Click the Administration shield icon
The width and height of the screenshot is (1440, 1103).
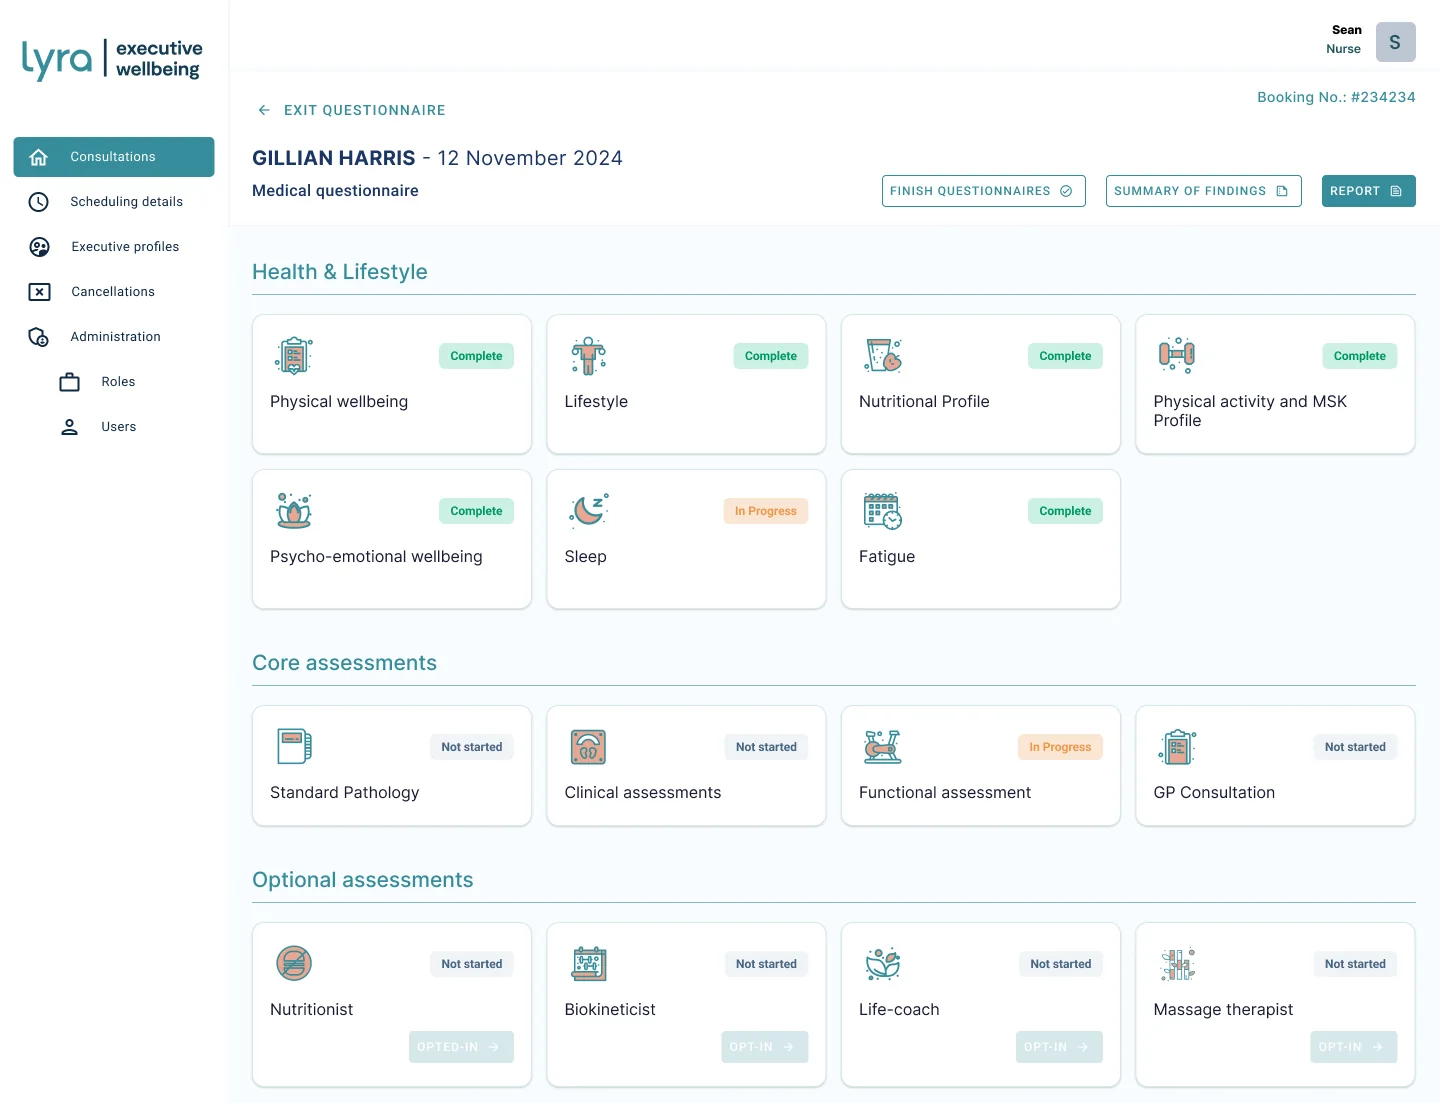(x=39, y=337)
